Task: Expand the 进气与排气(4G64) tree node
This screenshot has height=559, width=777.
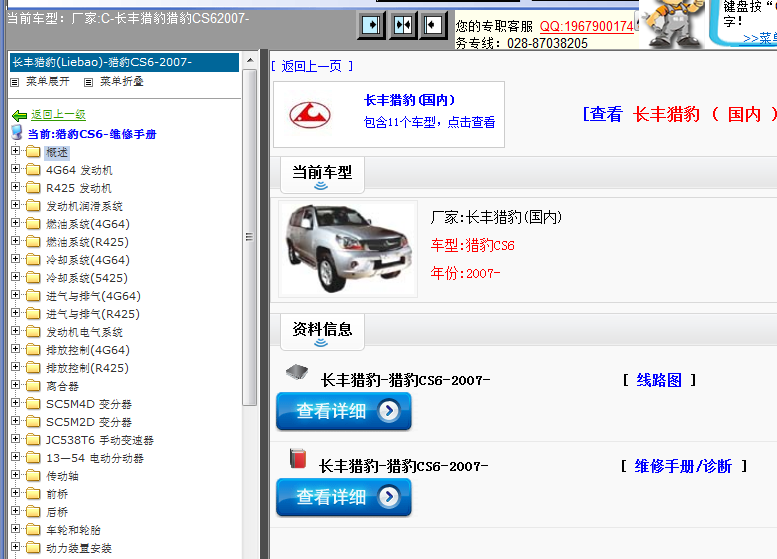Action: pyautogui.click(x=15, y=295)
